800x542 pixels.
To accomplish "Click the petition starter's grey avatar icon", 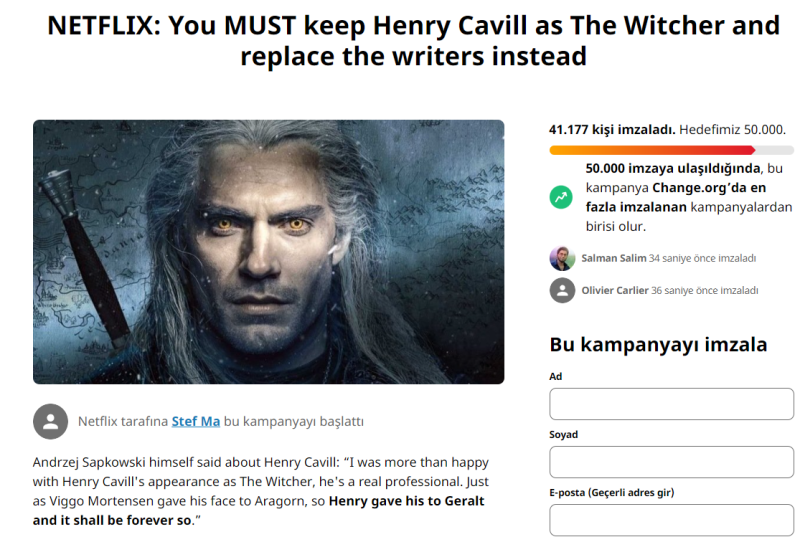I will pyautogui.click(x=50, y=422).
